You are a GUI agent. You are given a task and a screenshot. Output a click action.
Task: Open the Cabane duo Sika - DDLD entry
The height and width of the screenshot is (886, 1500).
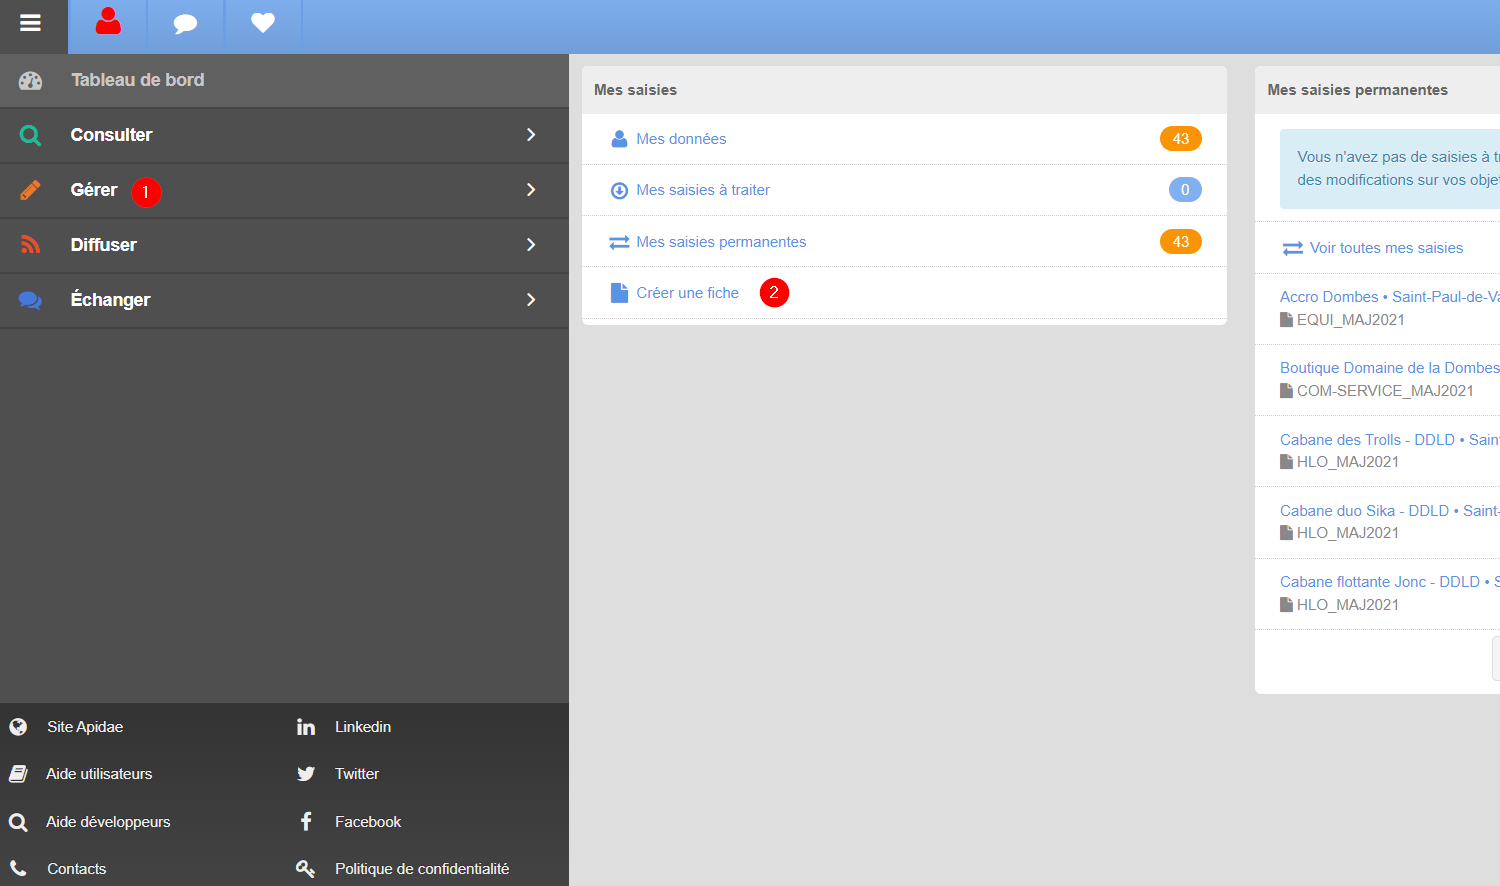tap(1390, 511)
